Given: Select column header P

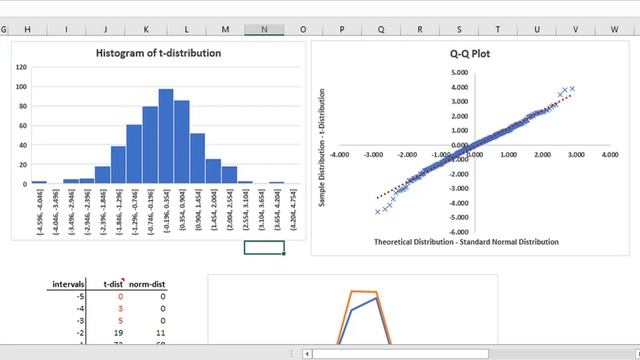Looking at the screenshot, I should [342, 29].
